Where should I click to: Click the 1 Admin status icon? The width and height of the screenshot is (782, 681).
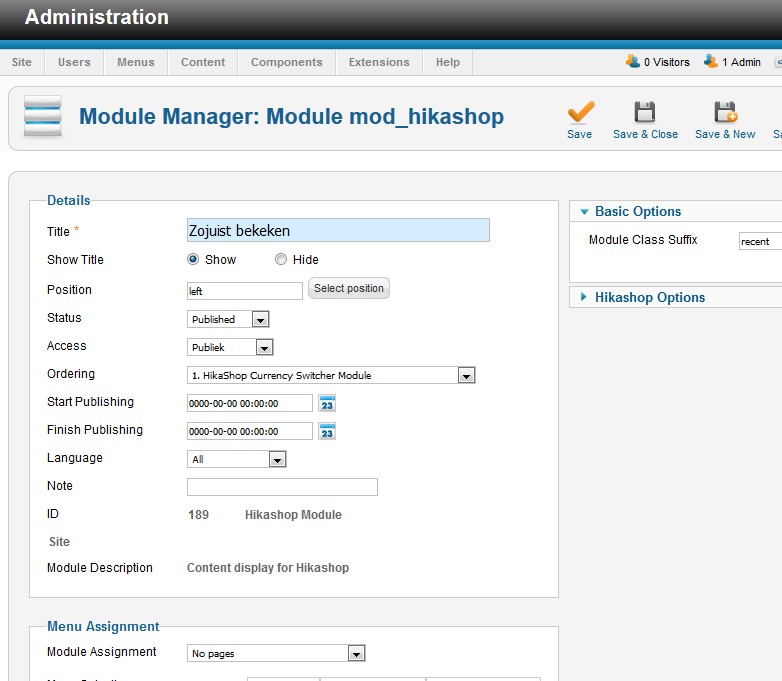[x=711, y=61]
